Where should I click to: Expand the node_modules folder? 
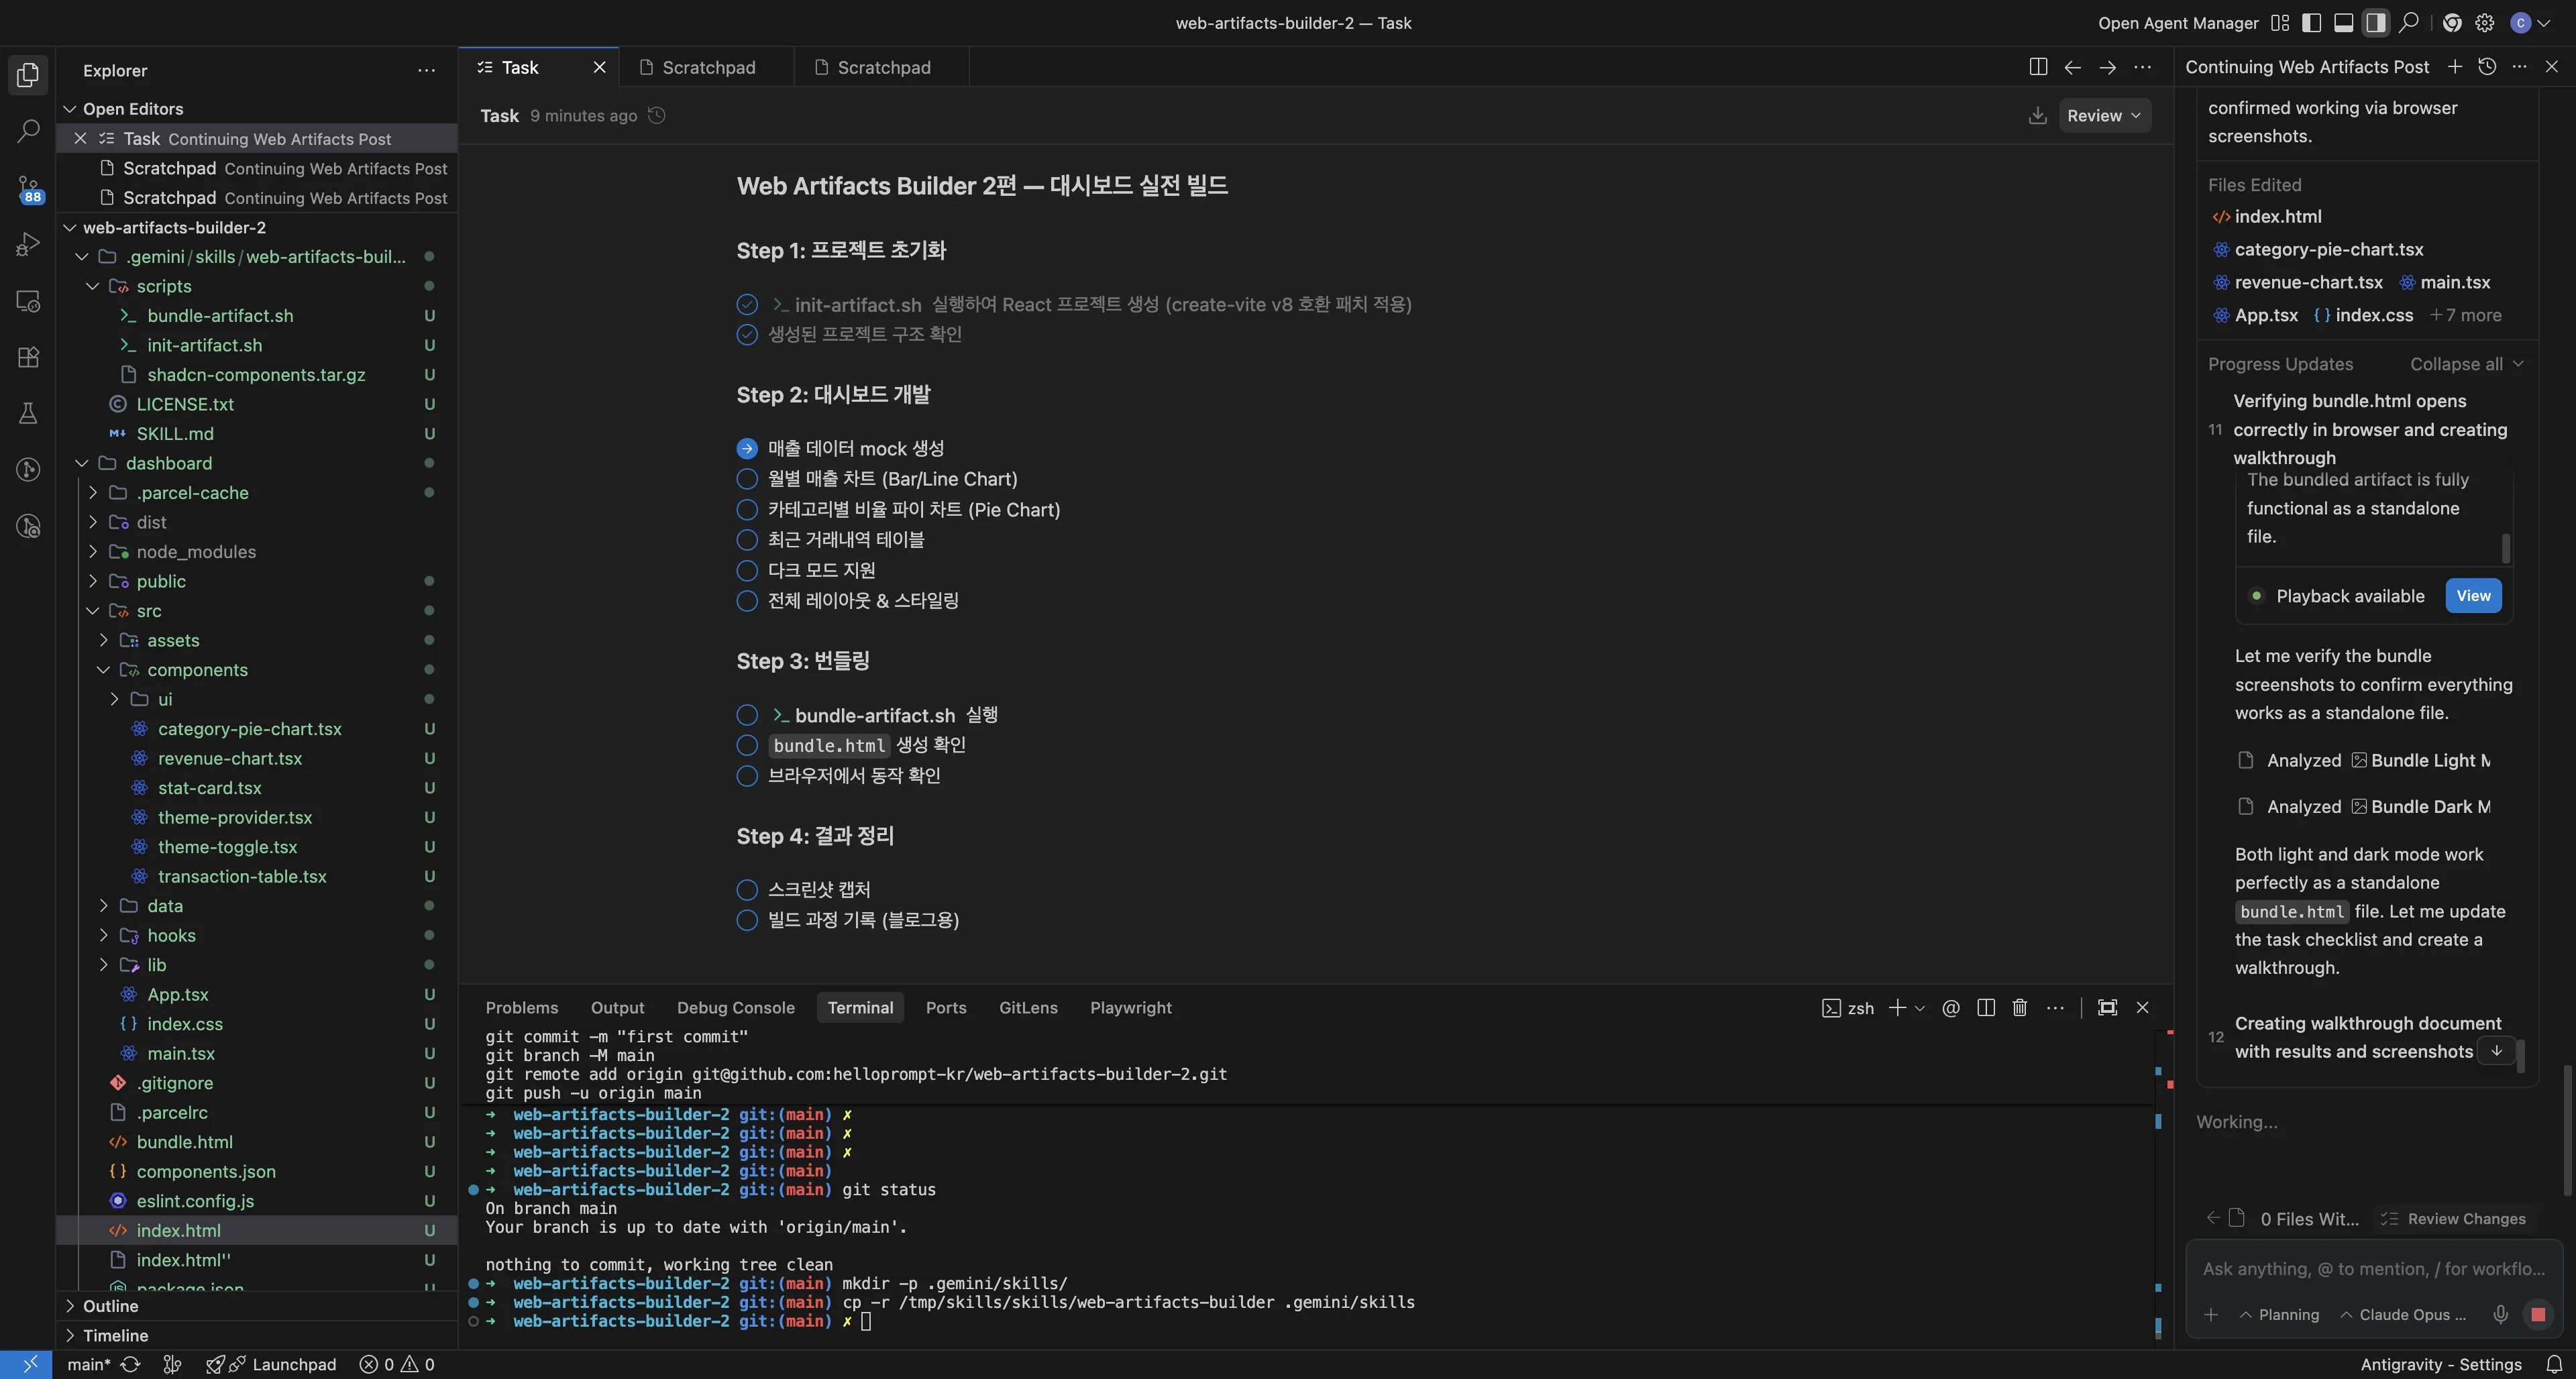pyautogui.click(x=196, y=552)
